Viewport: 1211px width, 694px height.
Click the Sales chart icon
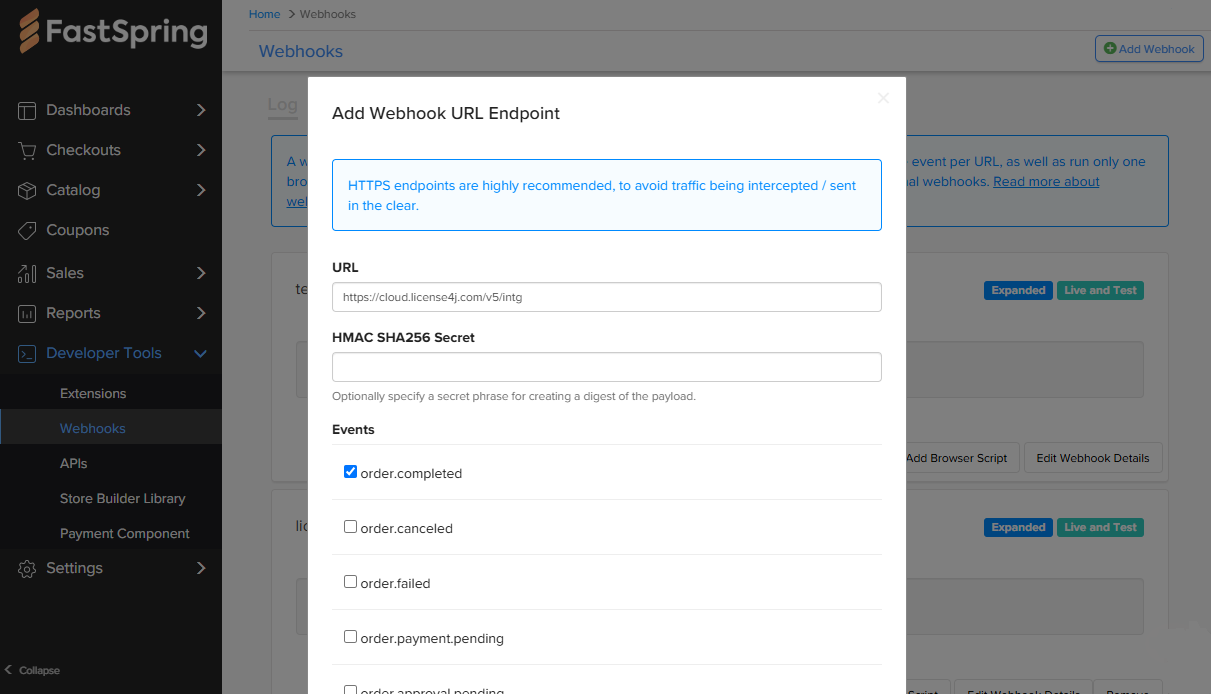(28, 273)
